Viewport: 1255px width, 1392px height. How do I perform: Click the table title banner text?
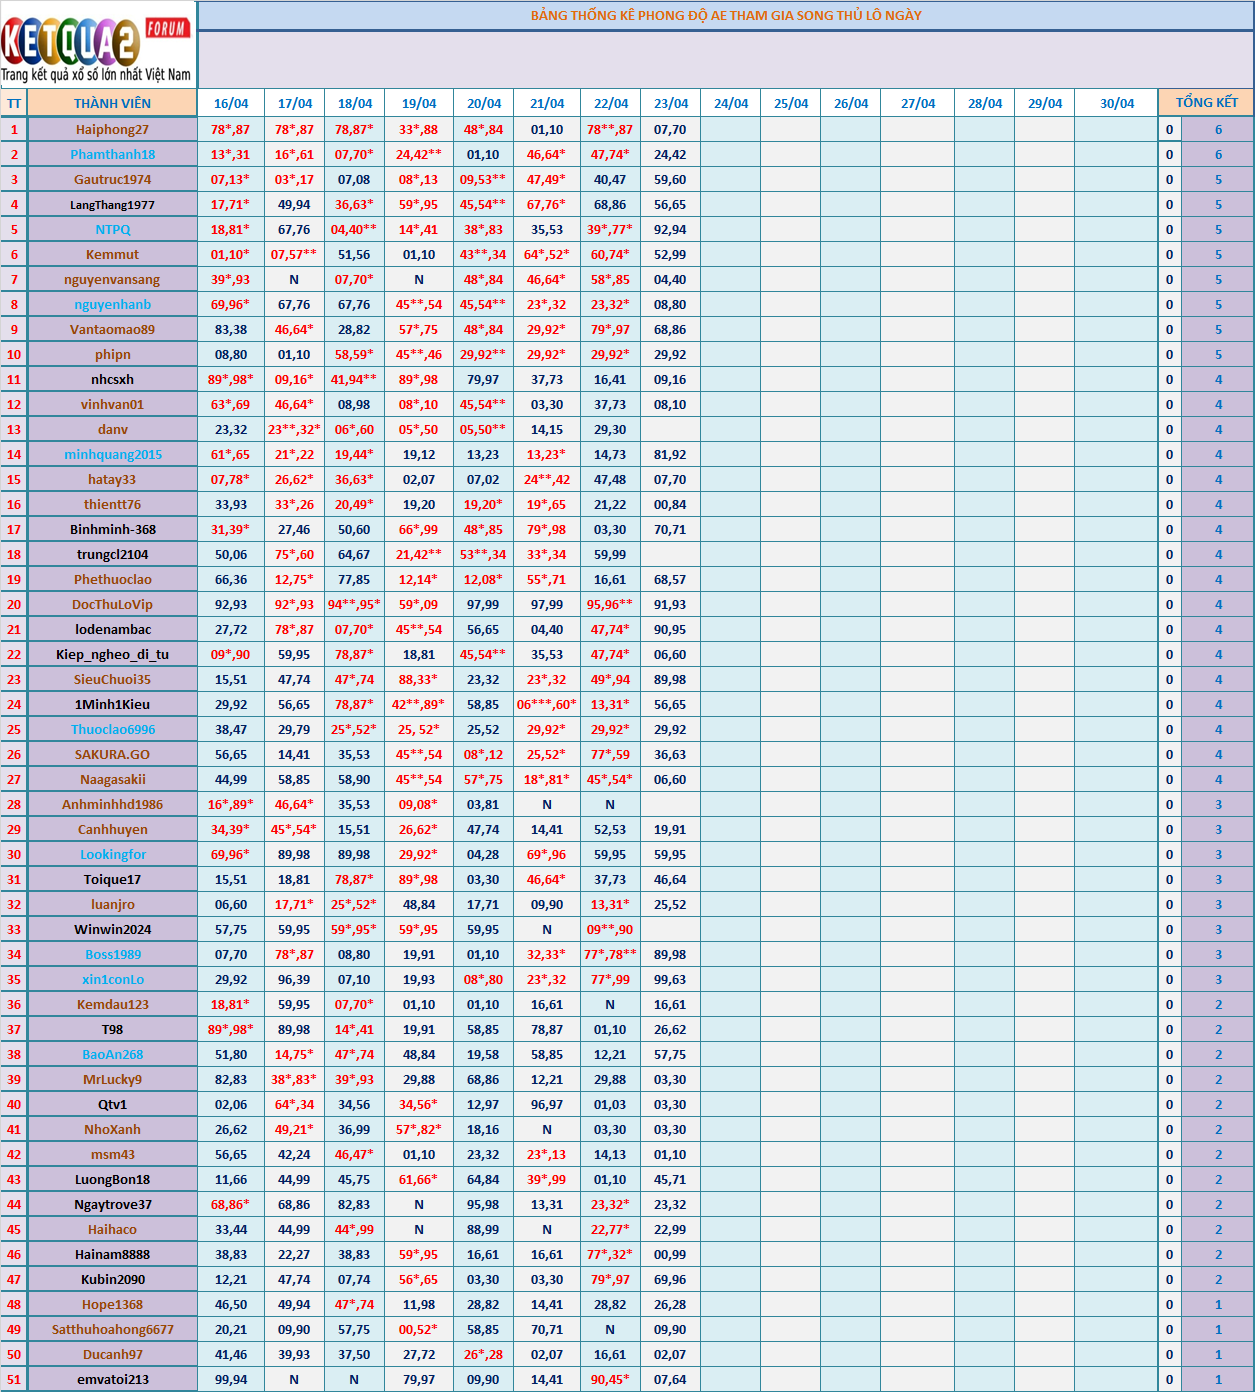click(x=726, y=15)
